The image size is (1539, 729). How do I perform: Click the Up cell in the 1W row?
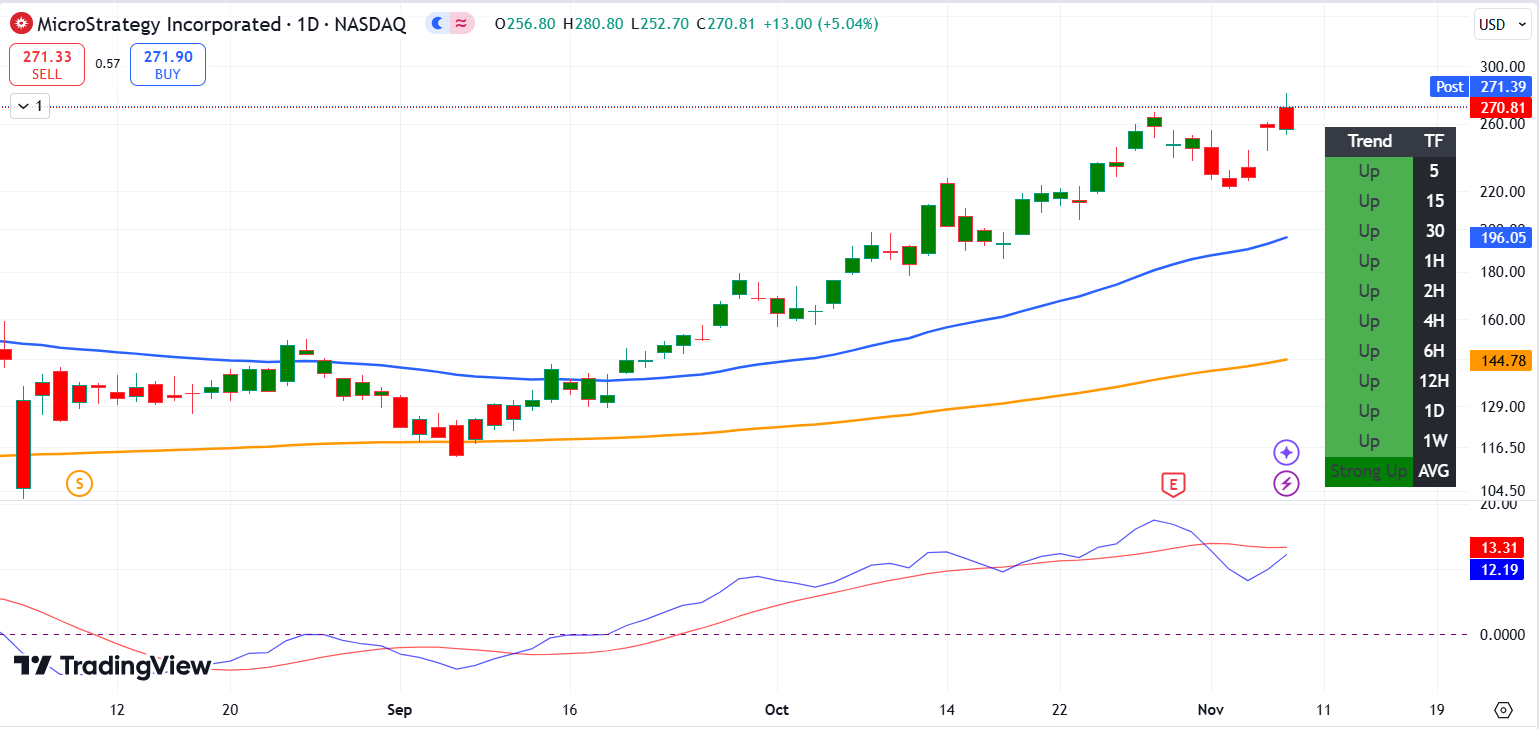pyautogui.click(x=1369, y=441)
